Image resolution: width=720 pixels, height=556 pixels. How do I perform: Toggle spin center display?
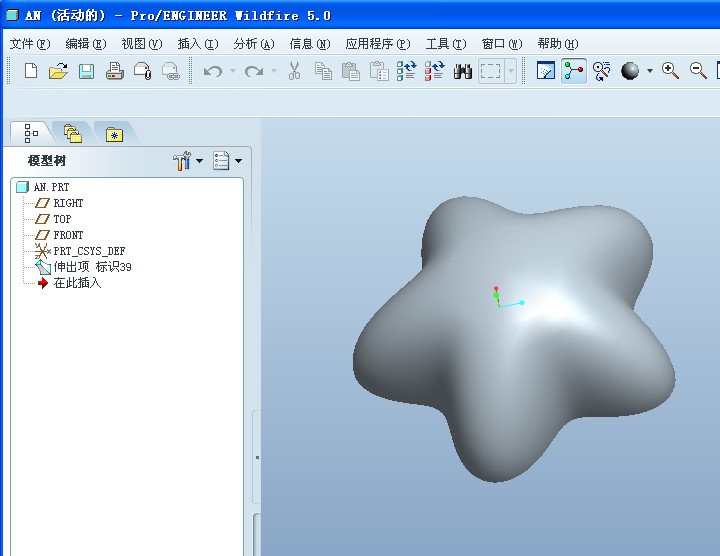[x=574, y=71]
